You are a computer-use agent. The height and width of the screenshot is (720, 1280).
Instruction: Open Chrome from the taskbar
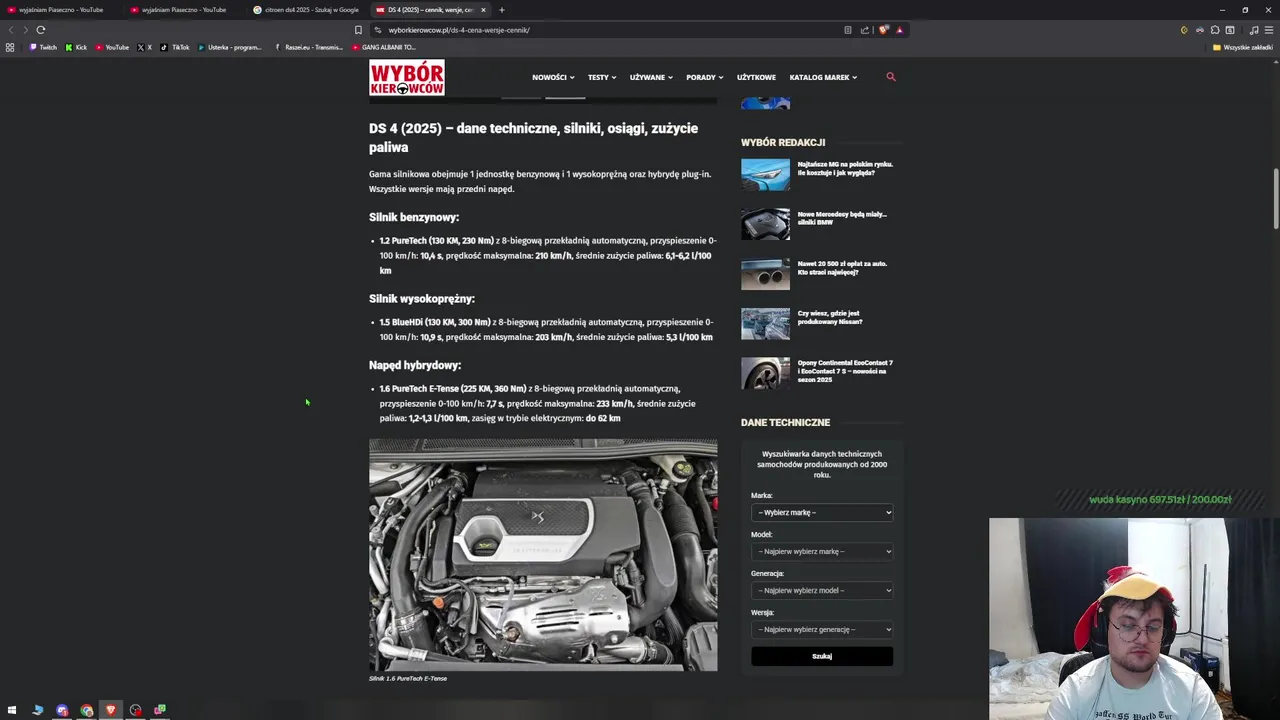(86, 710)
